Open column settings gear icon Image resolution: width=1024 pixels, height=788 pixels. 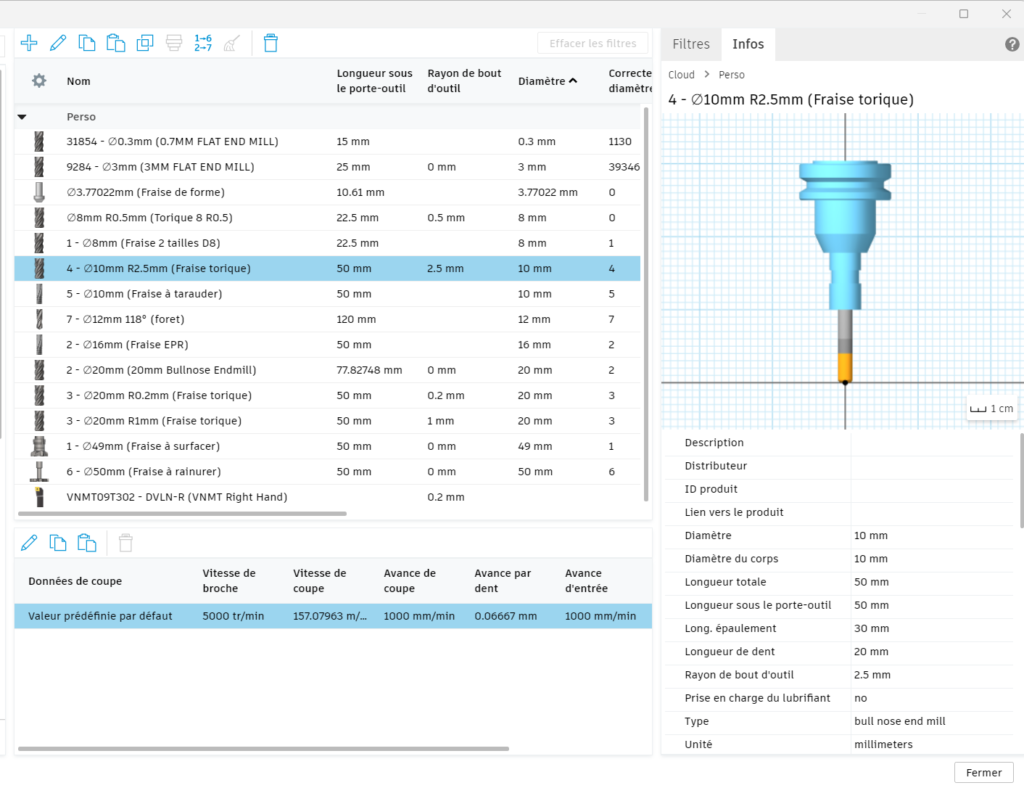[x=39, y=81]
